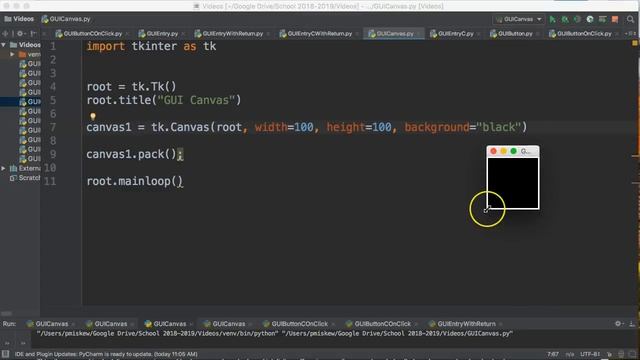Screen dimensions: 640x360
Task: Expand the venv folder
Action: pos(12,54)
